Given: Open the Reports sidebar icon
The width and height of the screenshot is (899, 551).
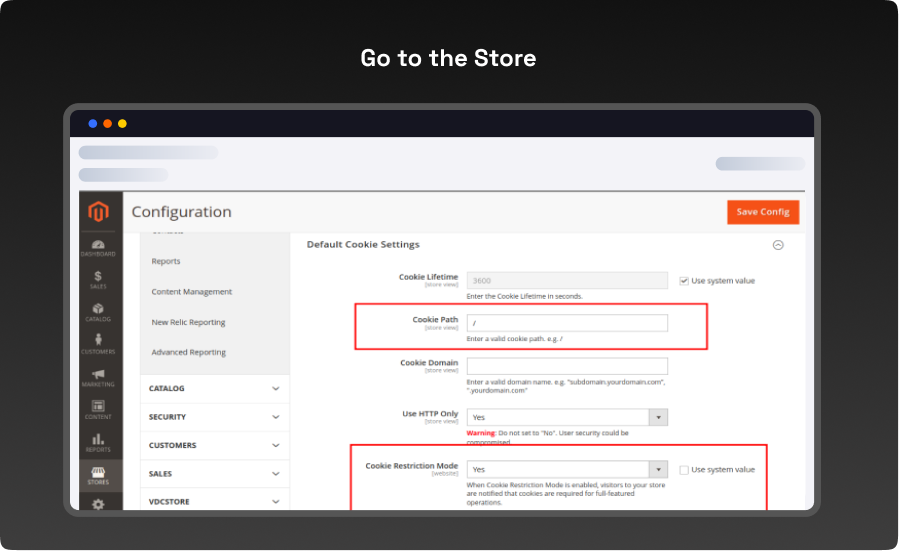Looking at the screenshot, I should click(x=98, y=442).
